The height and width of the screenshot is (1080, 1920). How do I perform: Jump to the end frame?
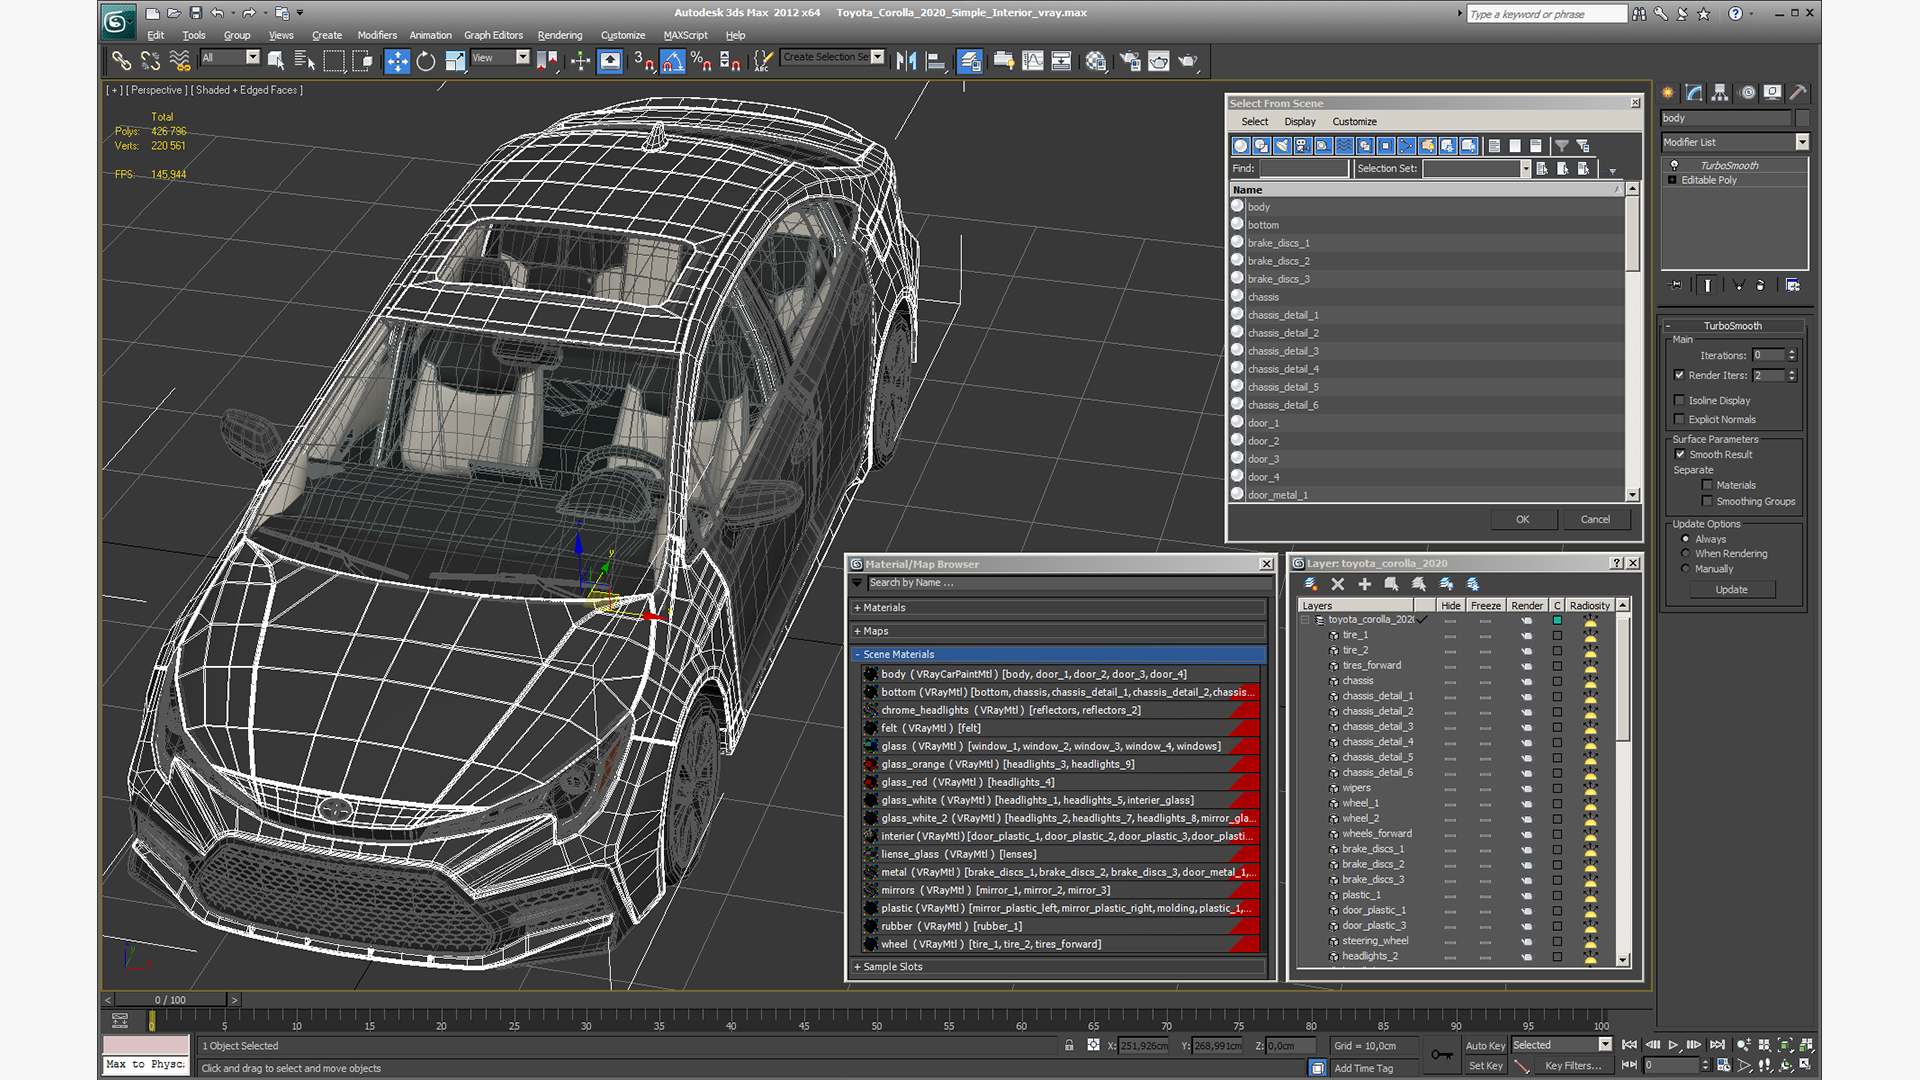tap(1717, 1045)
